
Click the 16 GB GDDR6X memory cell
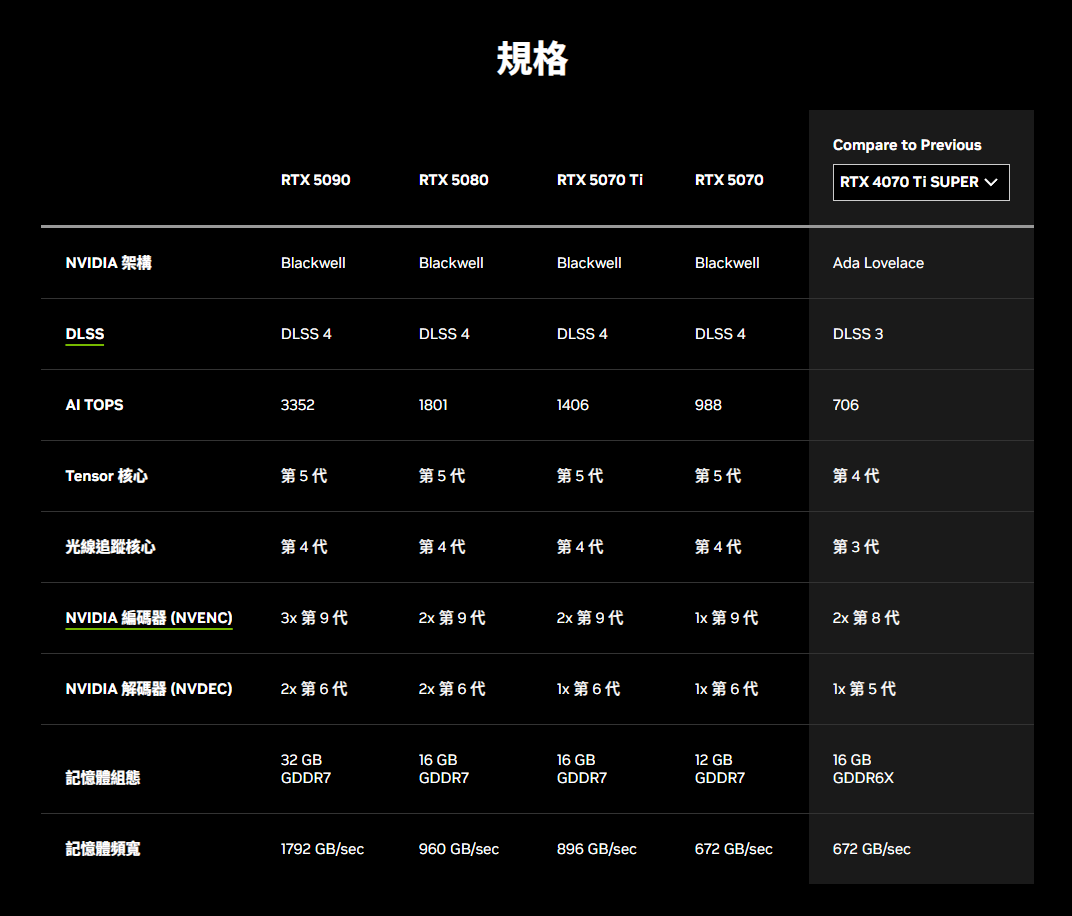pos(863,769)
